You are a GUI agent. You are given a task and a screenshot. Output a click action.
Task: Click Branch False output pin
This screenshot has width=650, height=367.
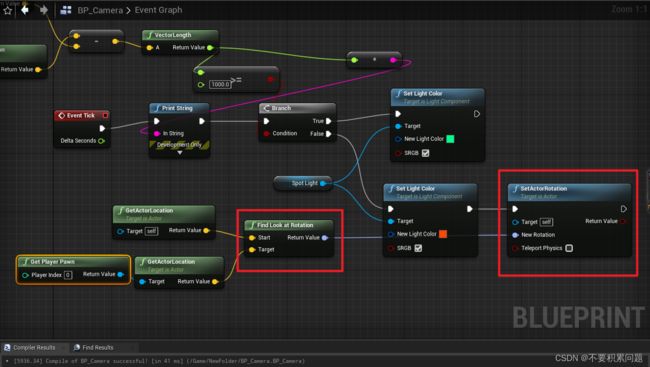[x=328, y=134]
